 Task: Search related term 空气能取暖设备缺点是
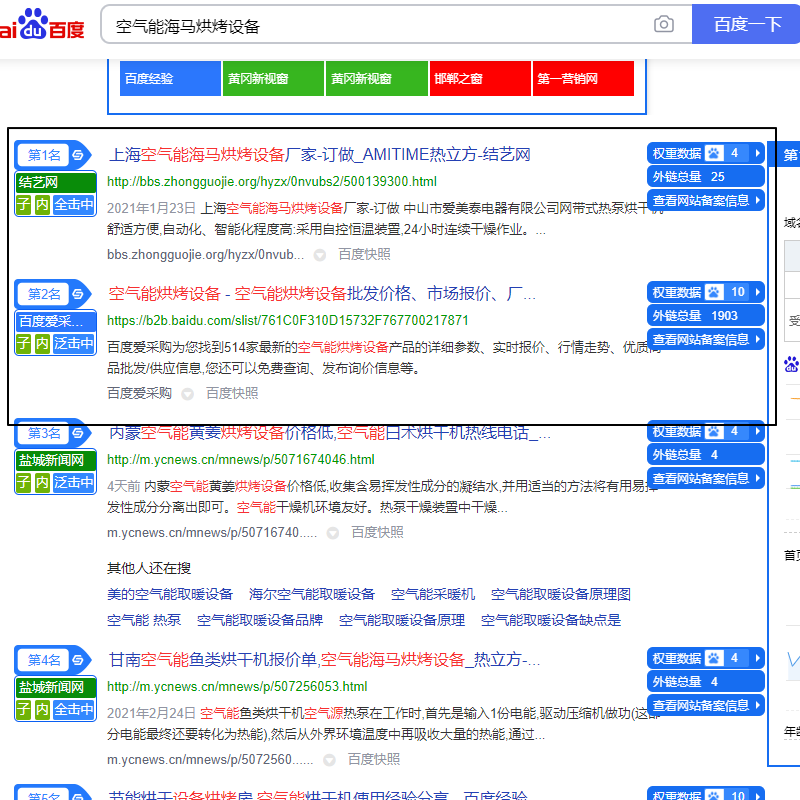click(x=551, y=620)
